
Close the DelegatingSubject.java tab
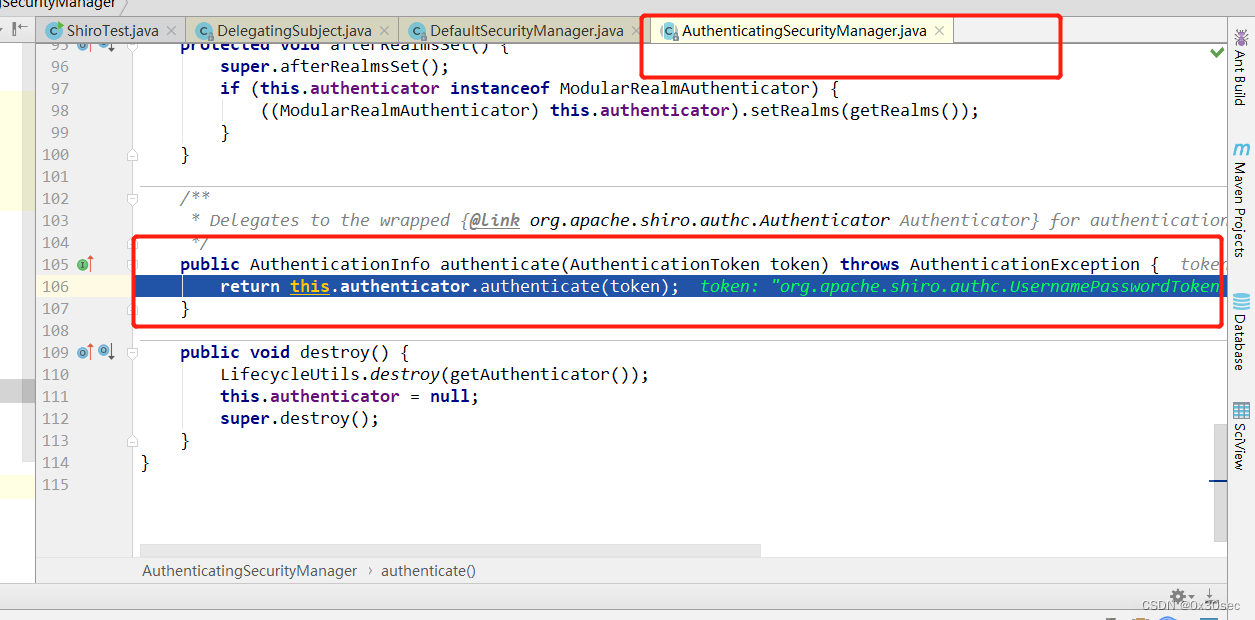[383, 31]
